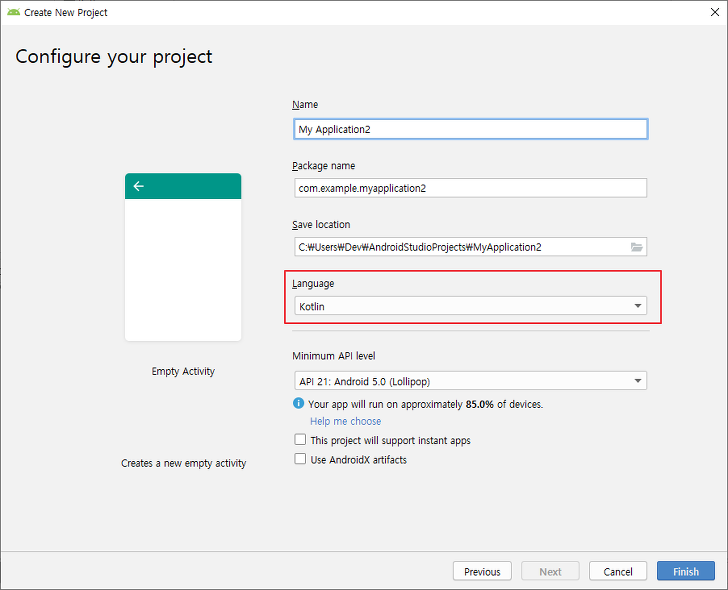This screenshot has width=728, height=590.
Task: Check the 'Use AndroidX artifacts' box
Action: click(x=300, y=459)
